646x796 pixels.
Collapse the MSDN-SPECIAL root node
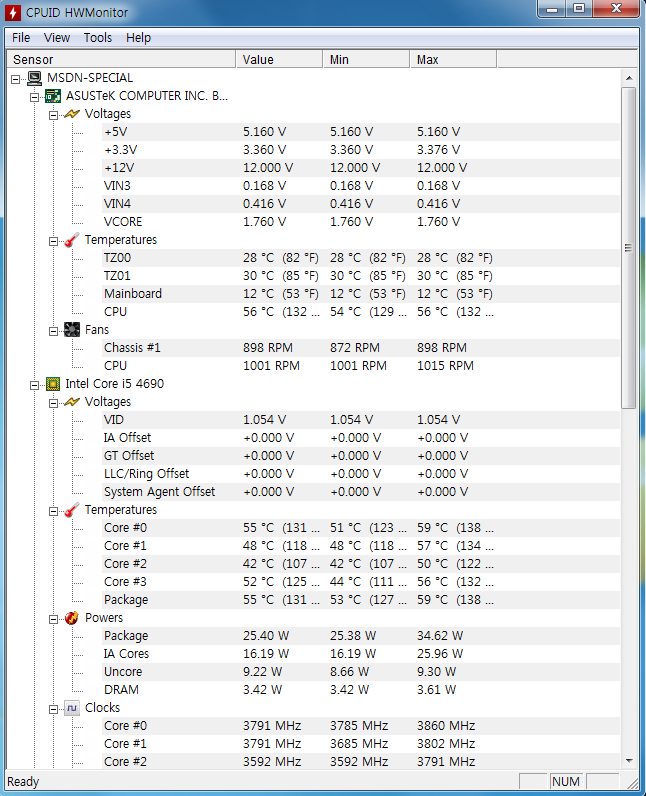[x=16, y=78]
